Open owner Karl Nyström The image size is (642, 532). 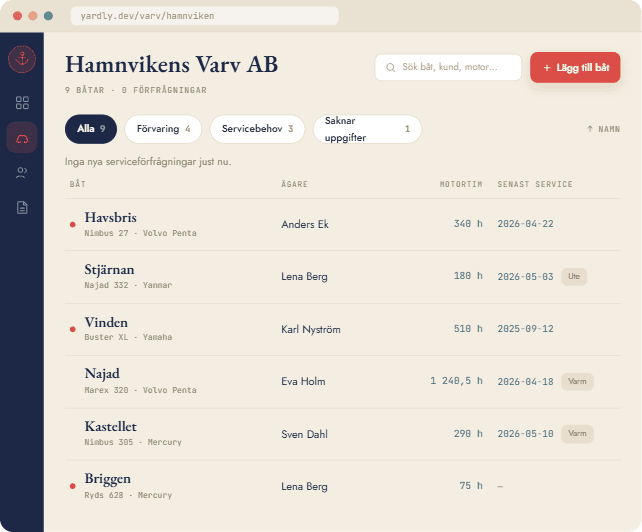(x=311, y=329)
